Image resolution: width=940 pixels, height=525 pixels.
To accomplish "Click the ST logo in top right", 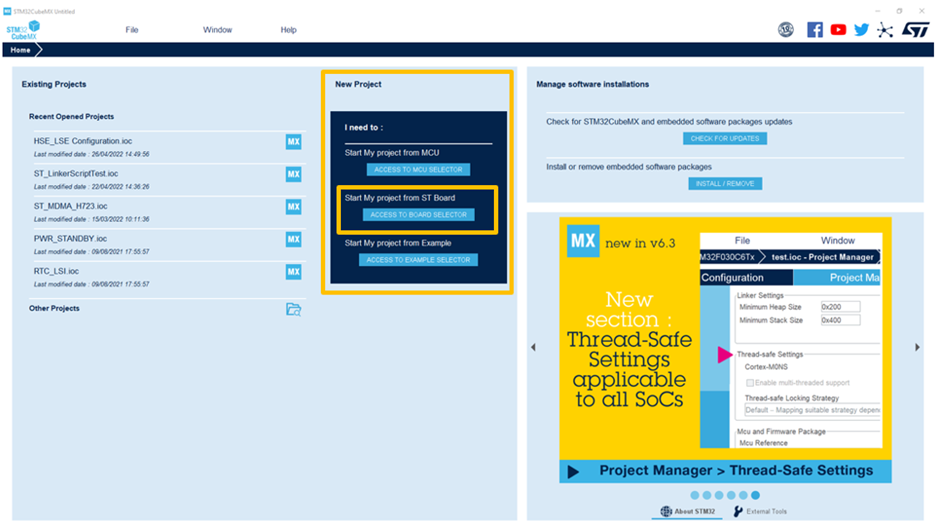I will pos(915,30).
